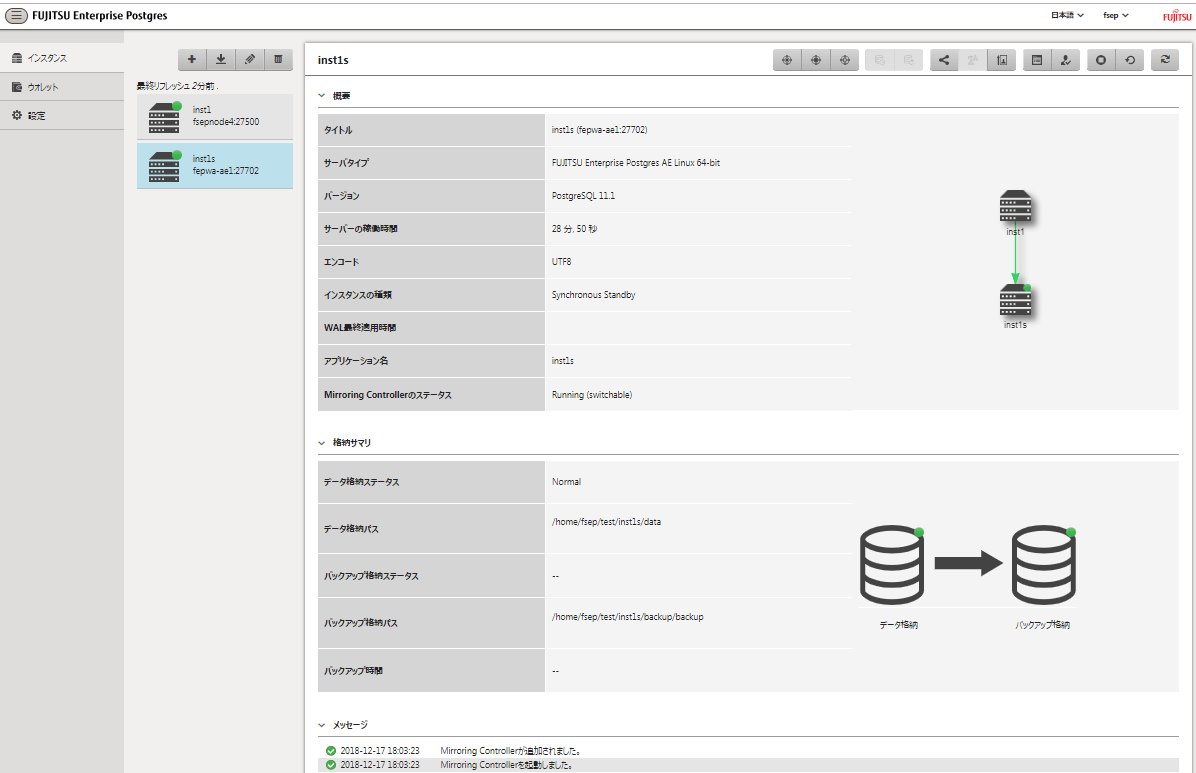
Task: Click the greyed database restore arrow icon
Action: [908, 60]
